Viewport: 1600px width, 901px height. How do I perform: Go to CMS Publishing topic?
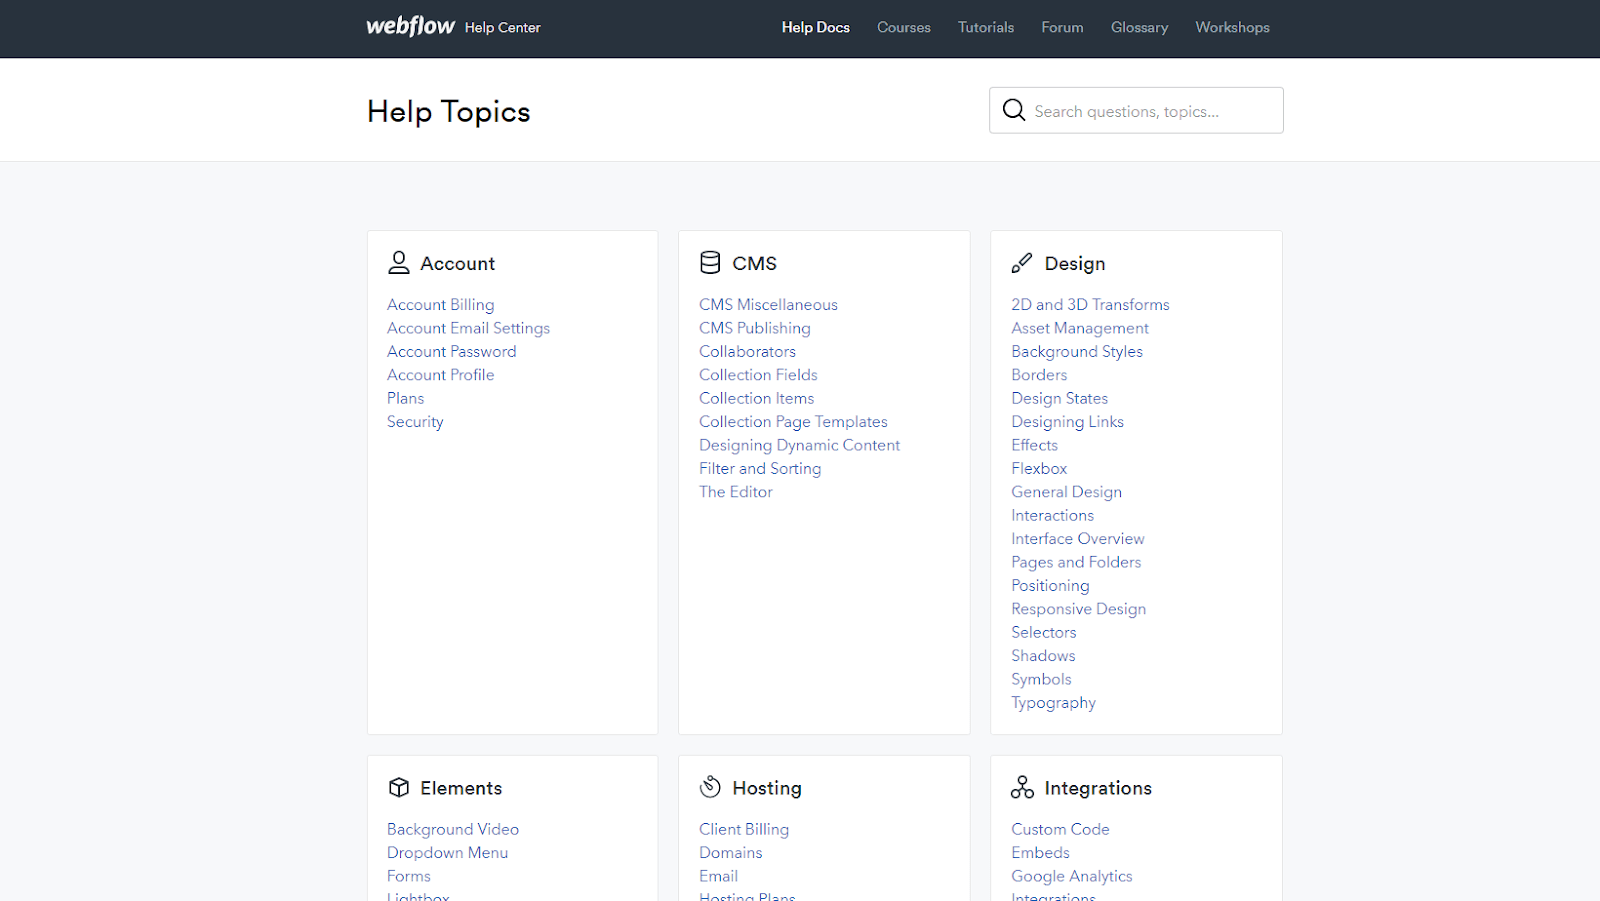click(755, 328)
